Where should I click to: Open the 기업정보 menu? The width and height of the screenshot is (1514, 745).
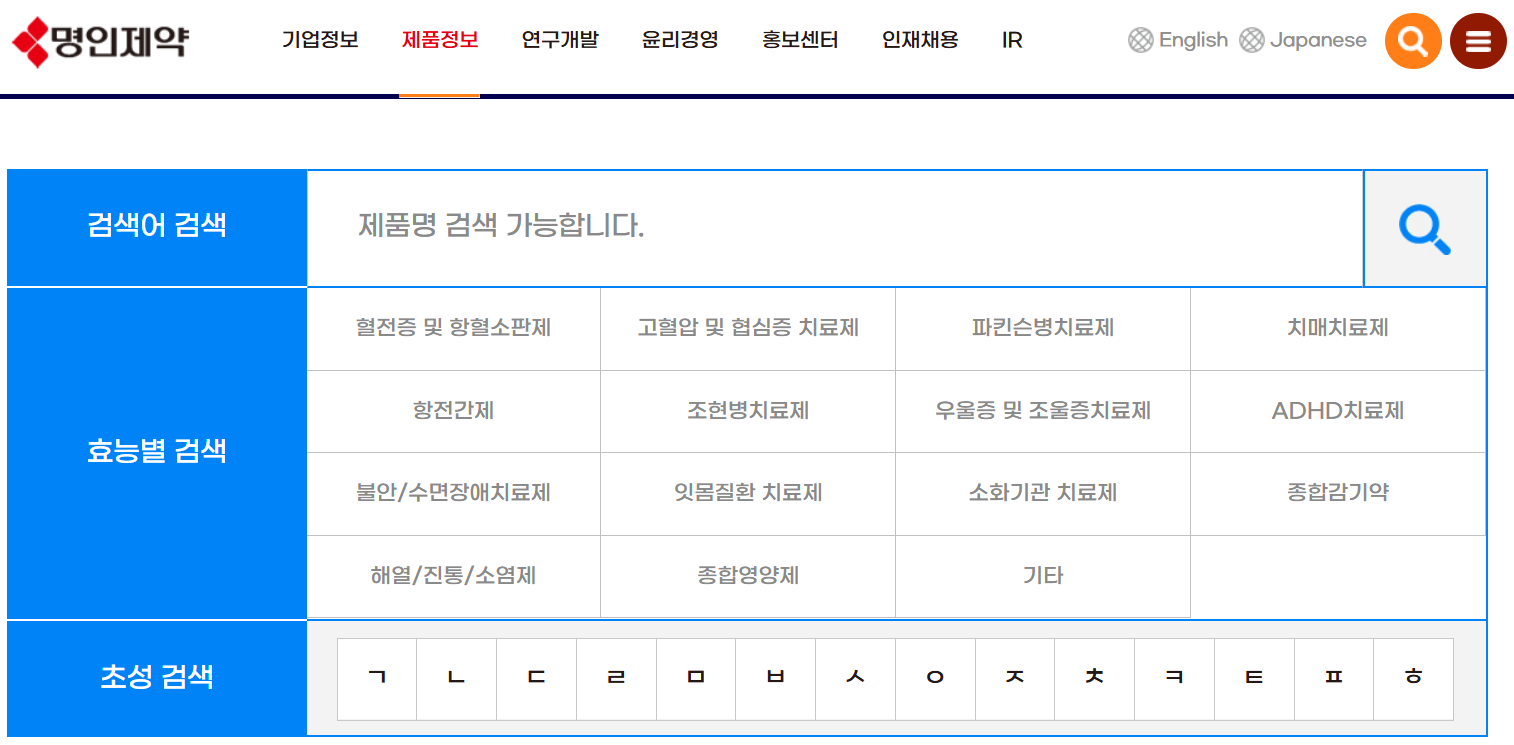click(318, 39)
